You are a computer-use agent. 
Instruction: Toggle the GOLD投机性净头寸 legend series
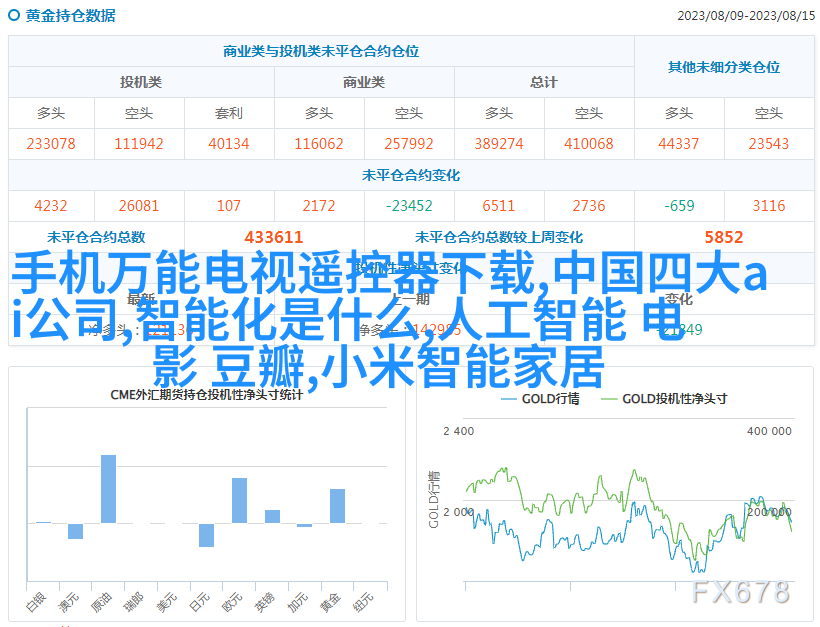pos(664,399)
